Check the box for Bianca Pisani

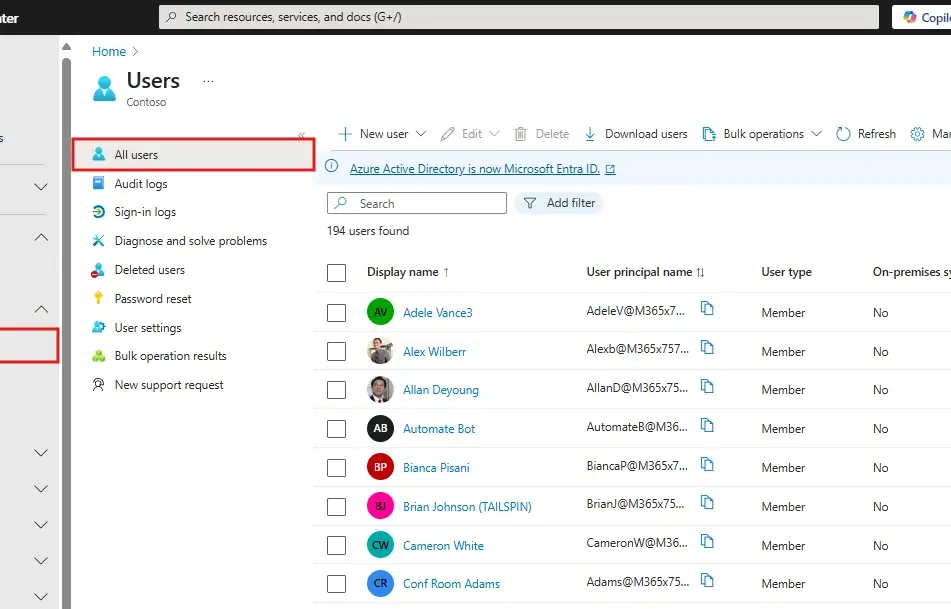pos(337,467)
